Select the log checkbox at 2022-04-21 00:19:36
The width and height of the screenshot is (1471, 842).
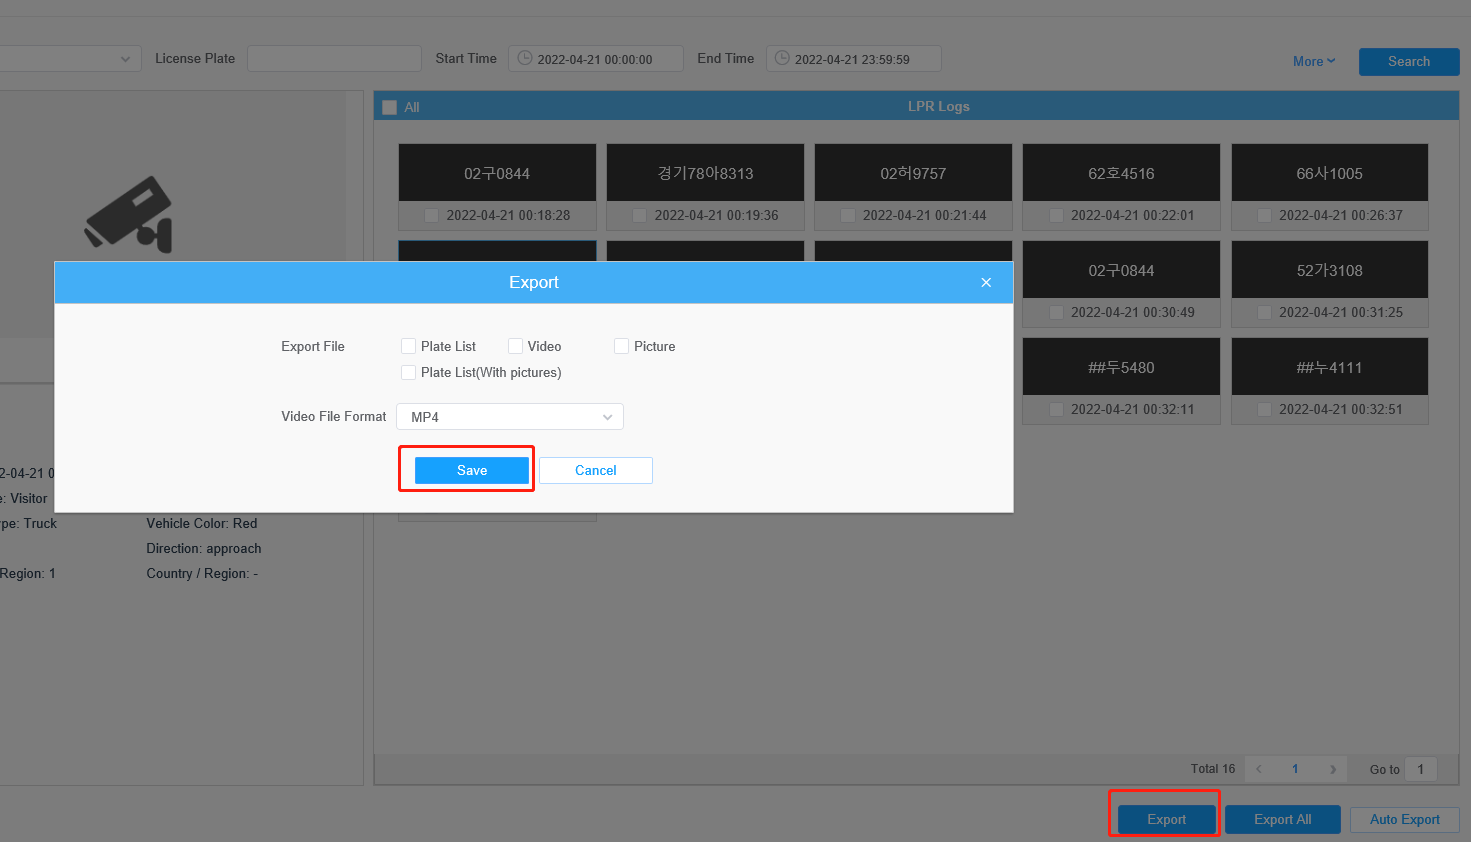pos(639,215)
